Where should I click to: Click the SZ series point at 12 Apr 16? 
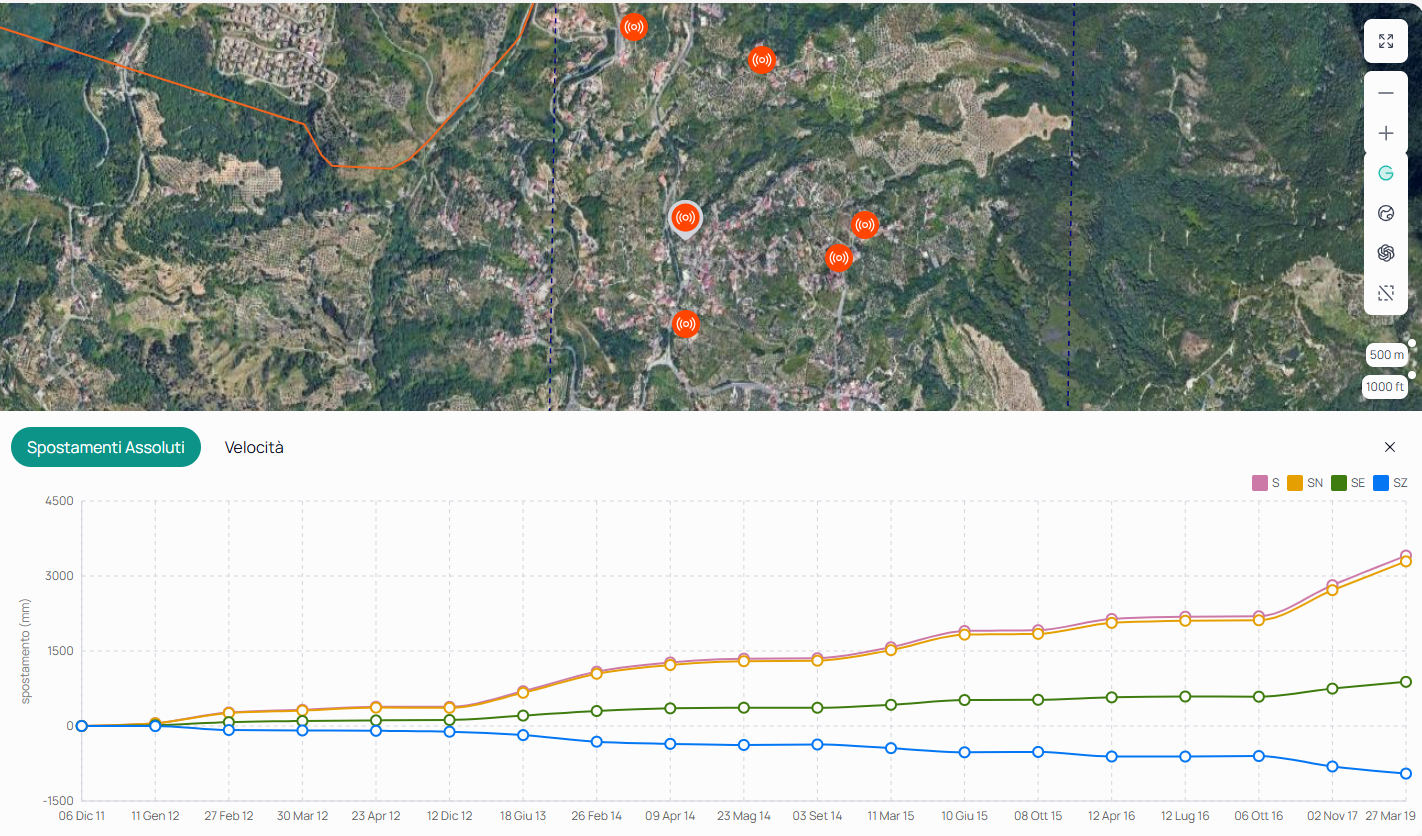(1111, 756)
